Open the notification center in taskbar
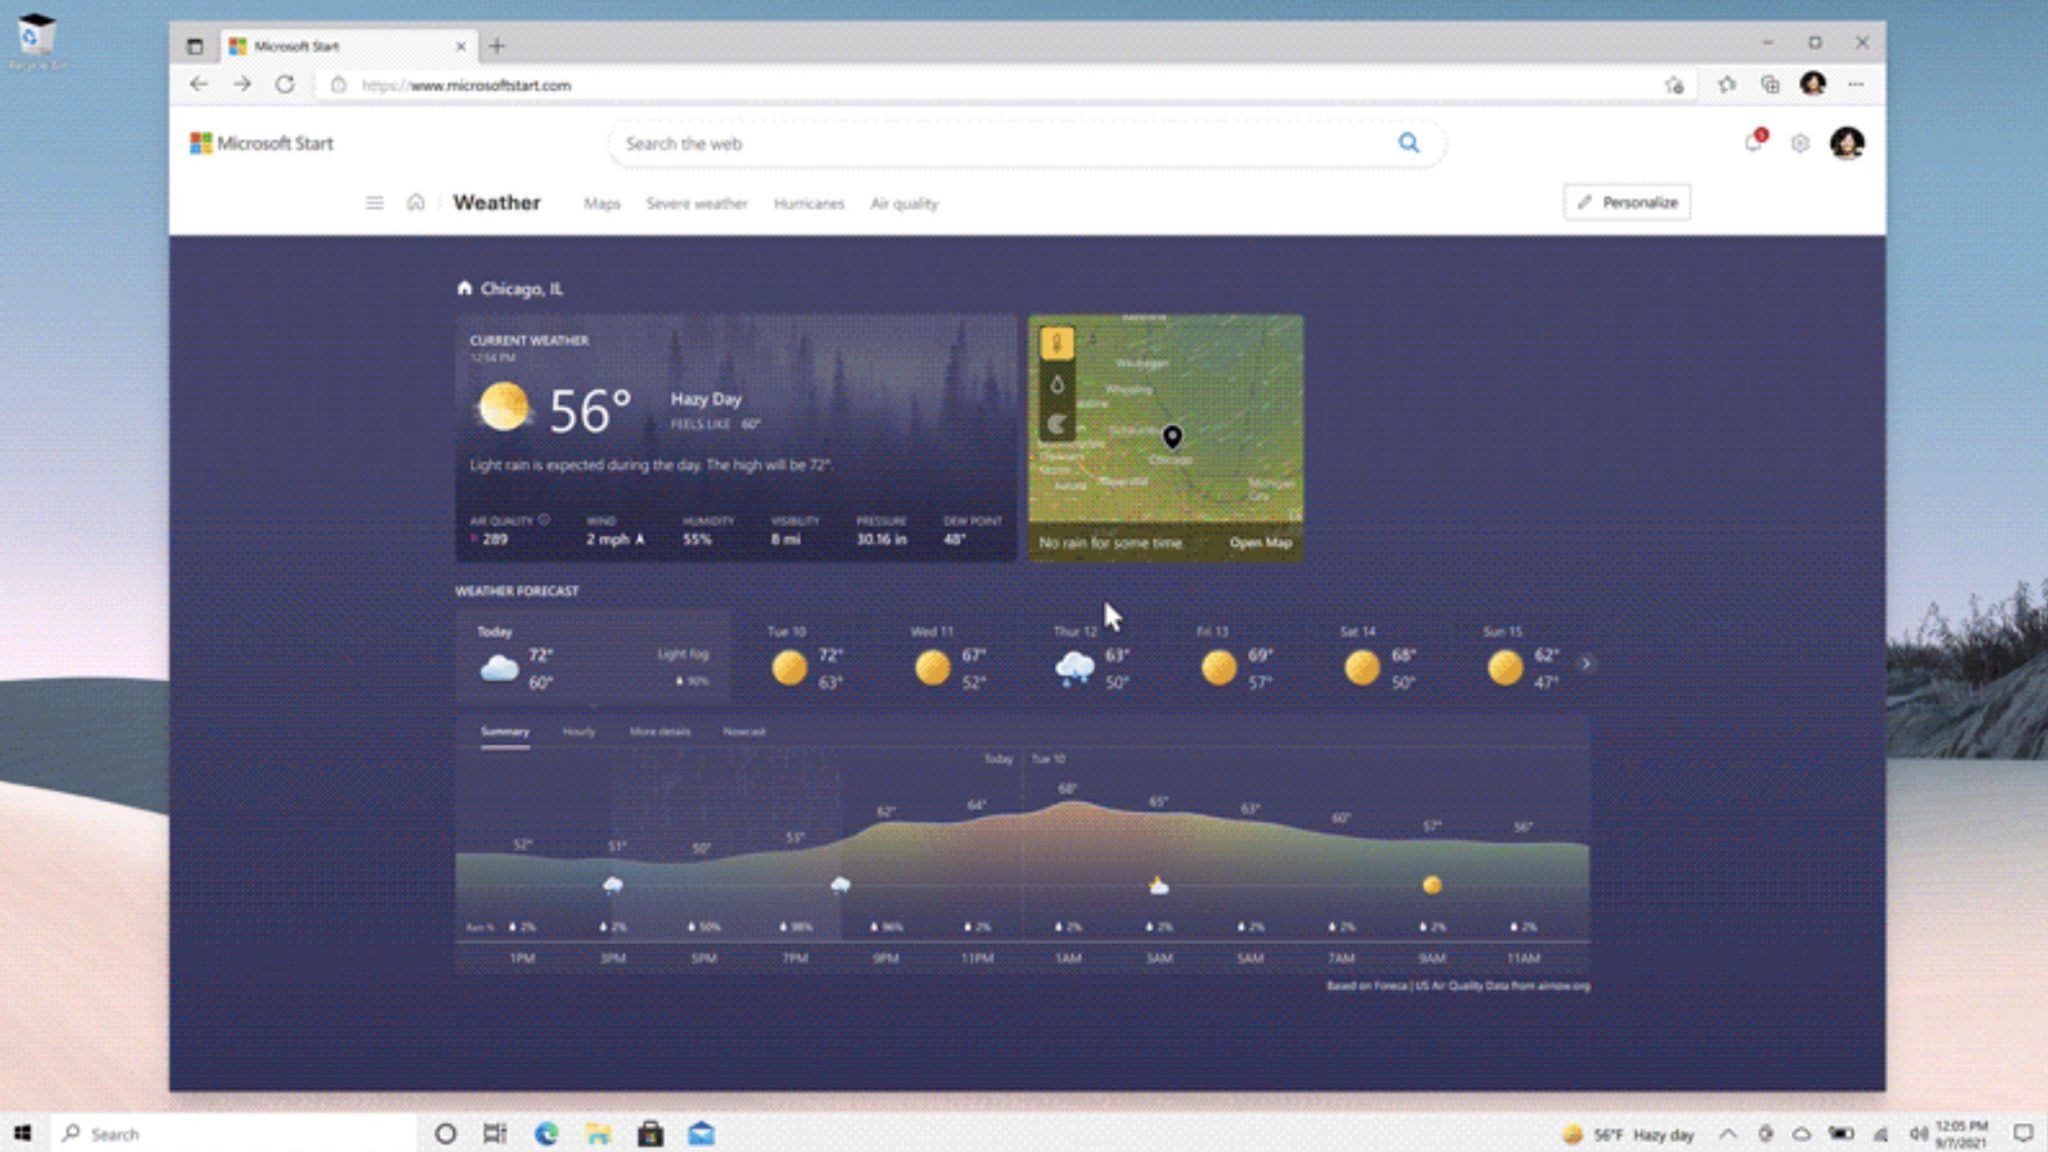Screen dimensions: 2048x1152 click(x=2023, y=1134)
